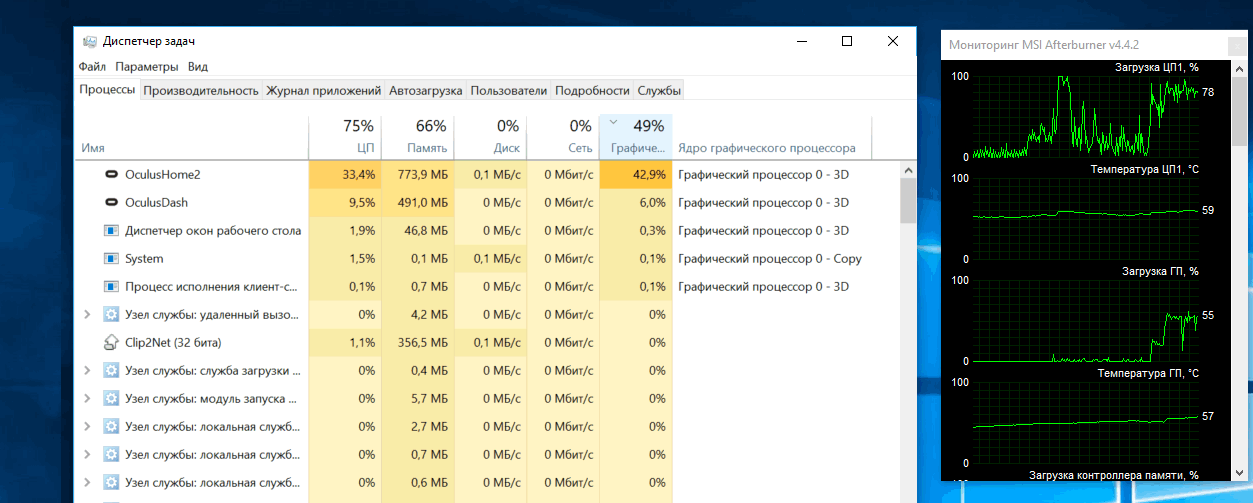Click the Процесс исполнения клиент-с... icon

click(112, 286)
